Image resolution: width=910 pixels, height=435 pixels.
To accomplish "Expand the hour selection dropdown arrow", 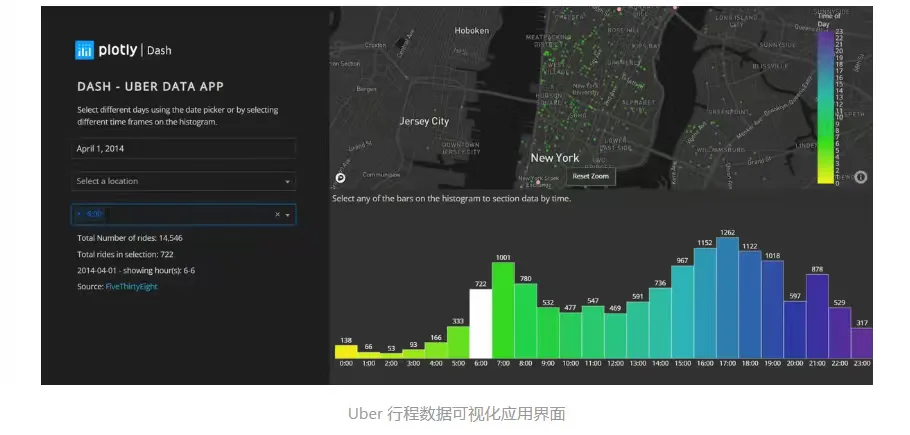I will (288, 215).
